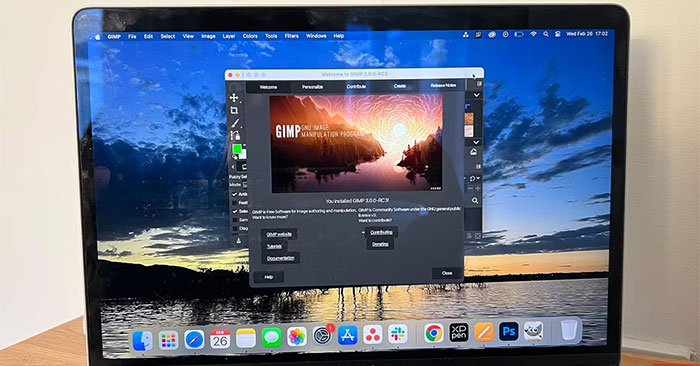Select the Move tool in GIMP toolbox
Viewport: 700px width, 366px height.
coord(233,98)
